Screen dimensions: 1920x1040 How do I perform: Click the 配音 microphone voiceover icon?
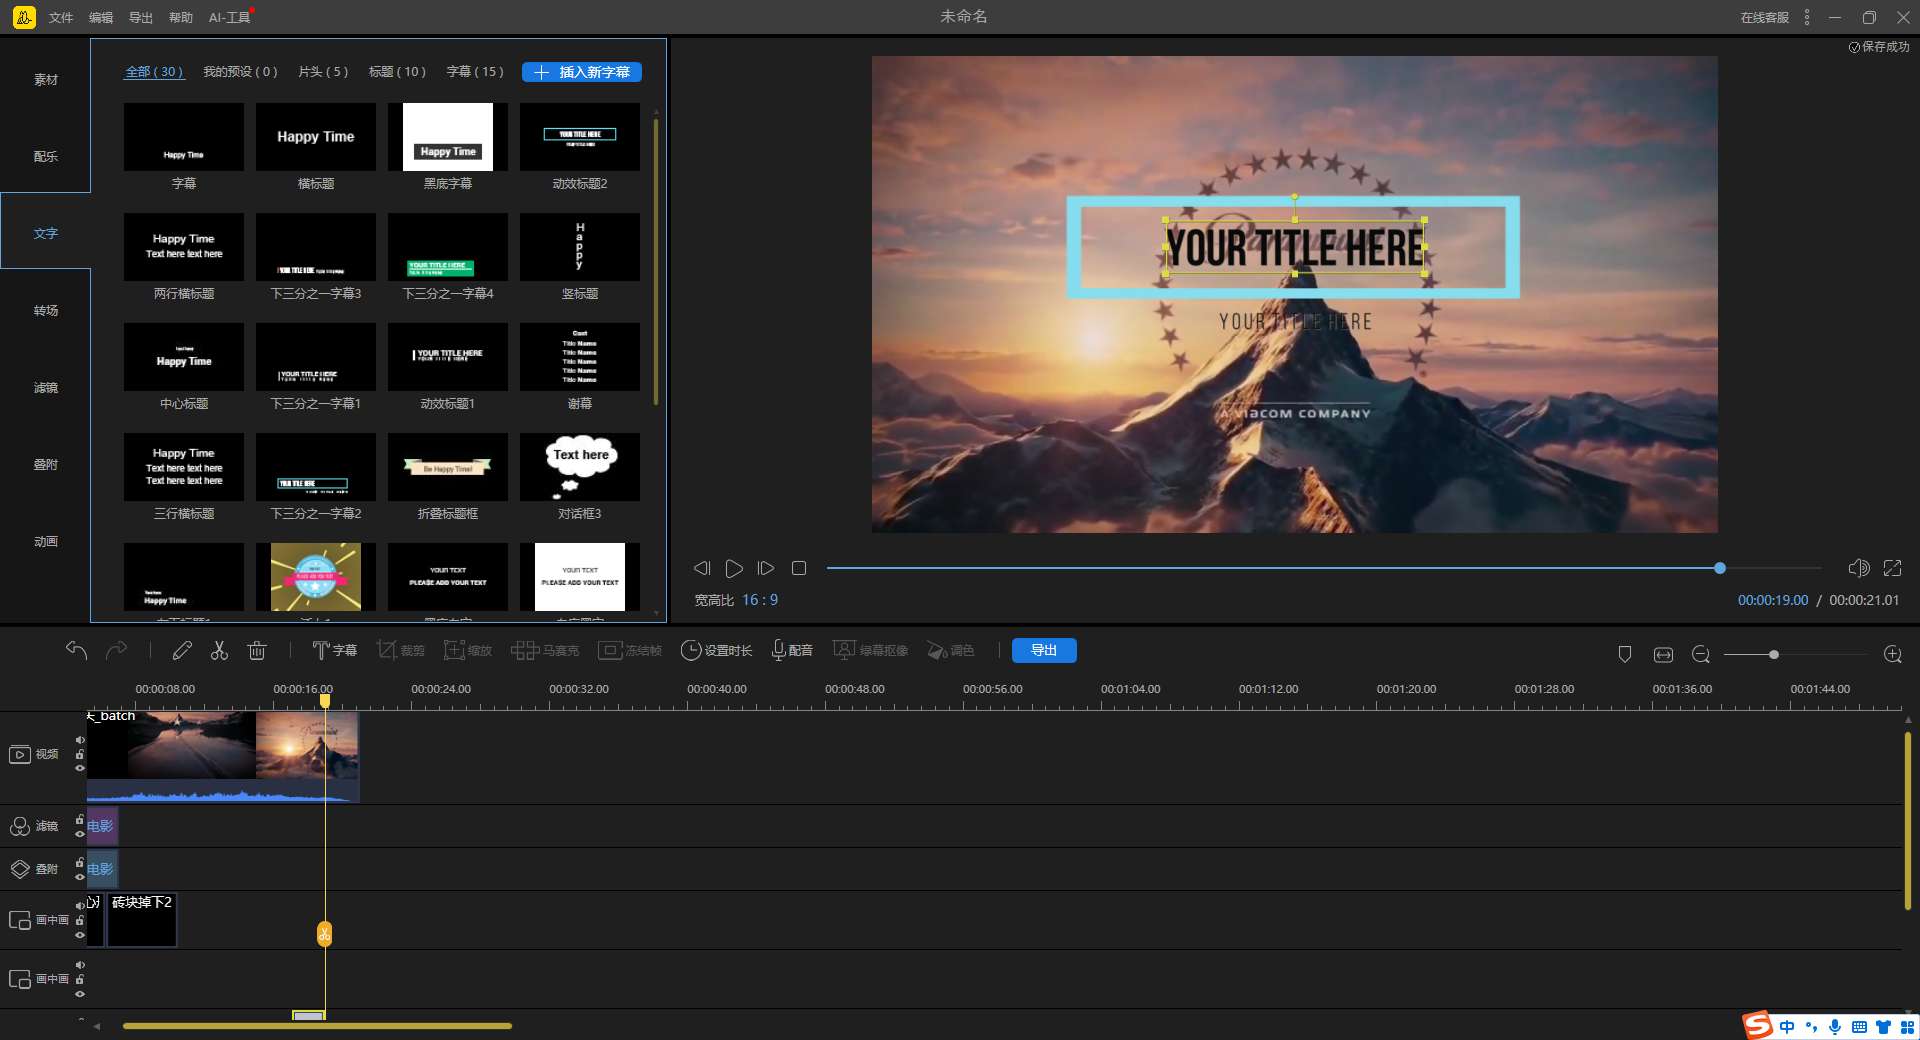791,651
